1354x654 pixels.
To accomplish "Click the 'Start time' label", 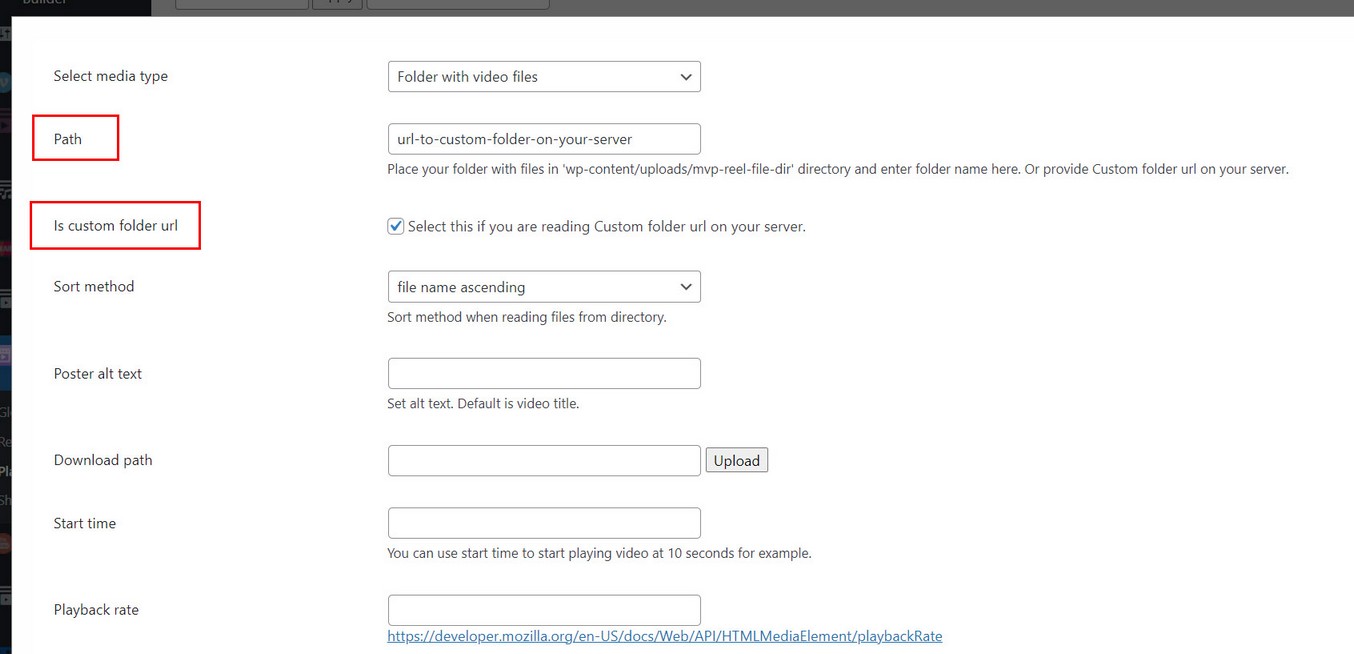I will [85, 524].
